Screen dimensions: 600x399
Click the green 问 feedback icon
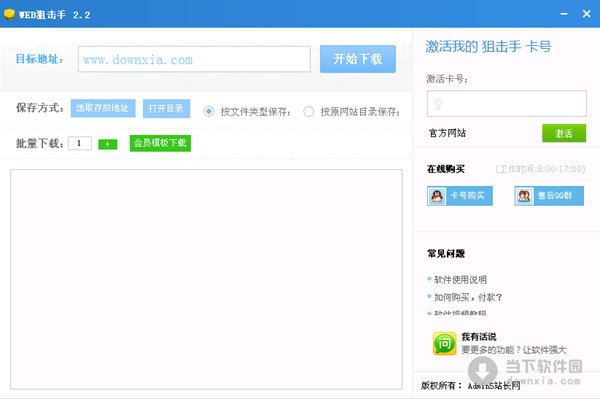444,344
